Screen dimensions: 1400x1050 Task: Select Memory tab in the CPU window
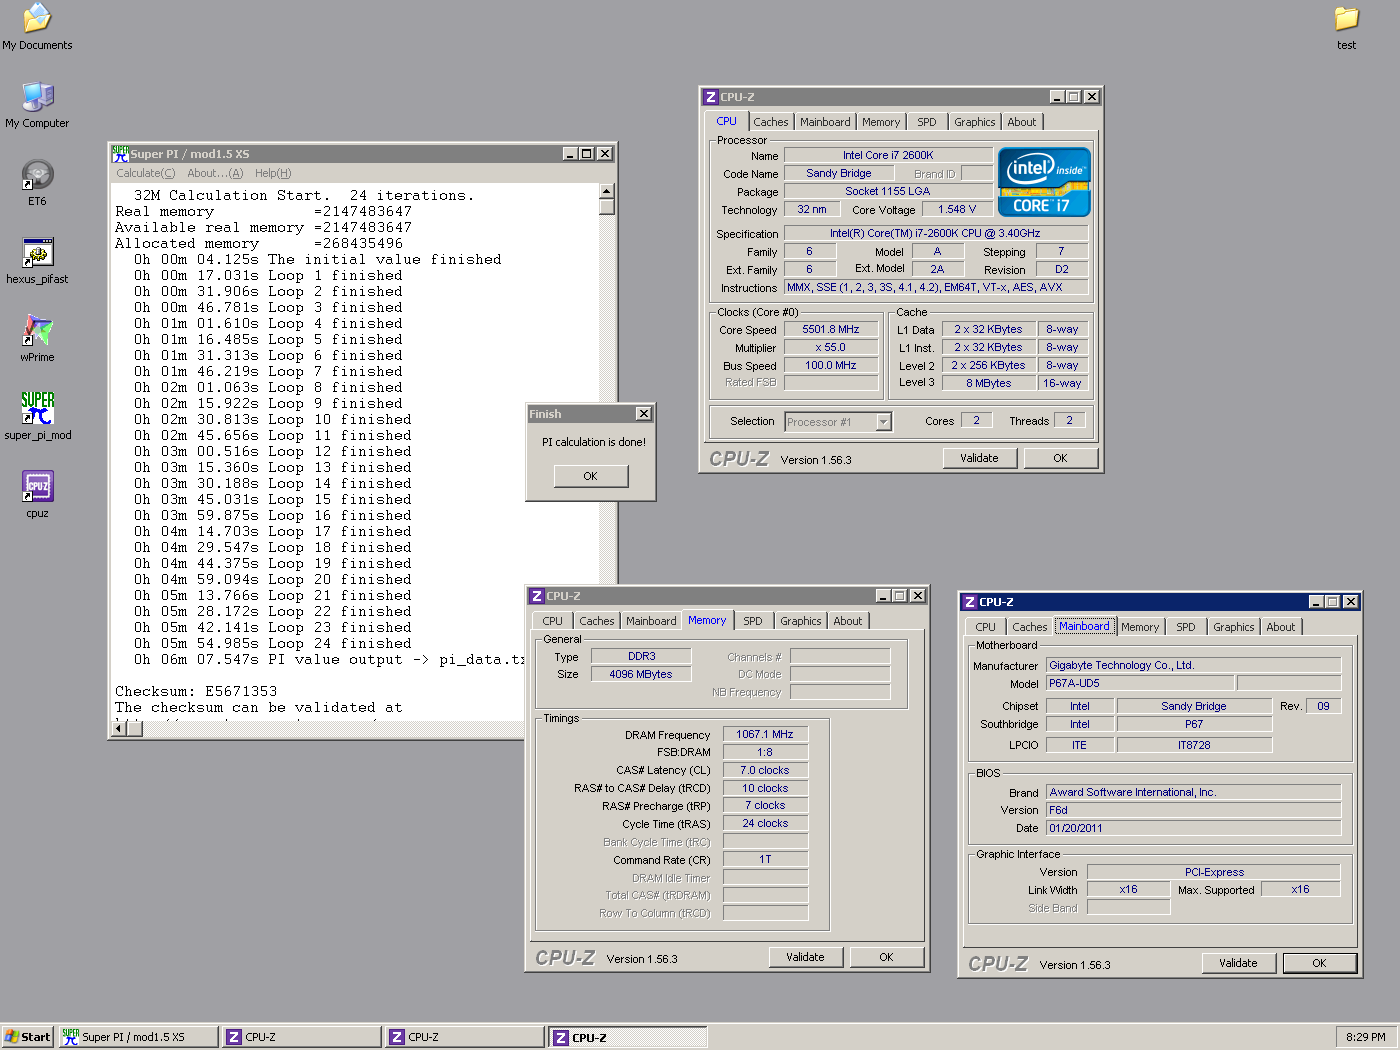(881, 122)
